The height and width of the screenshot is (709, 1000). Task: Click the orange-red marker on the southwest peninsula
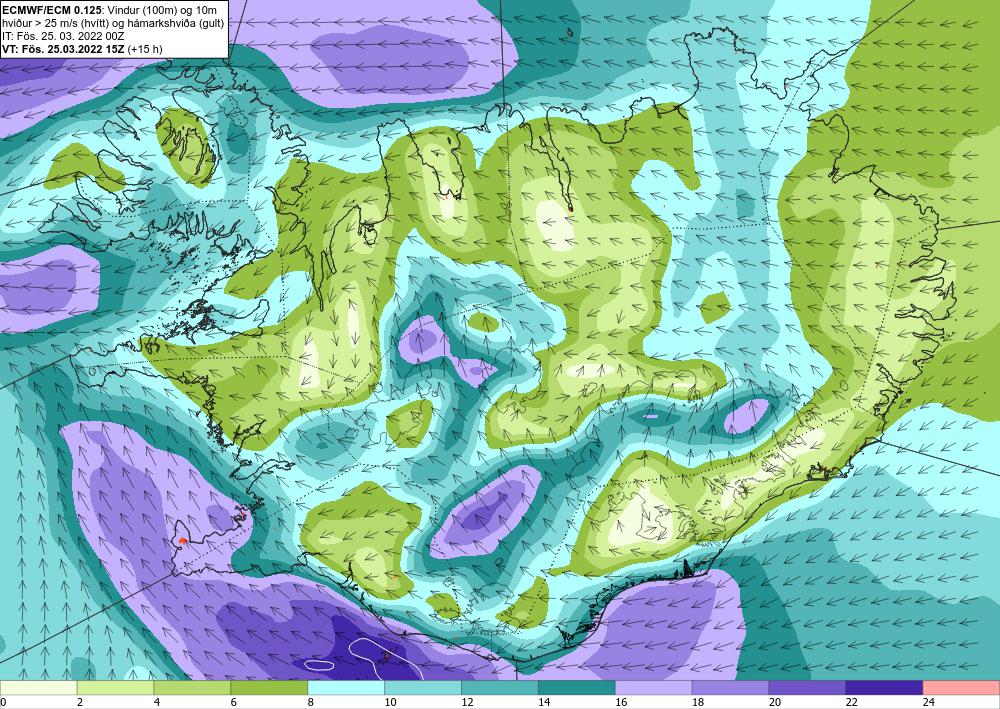pyautogui.click(x=182, y=541)
